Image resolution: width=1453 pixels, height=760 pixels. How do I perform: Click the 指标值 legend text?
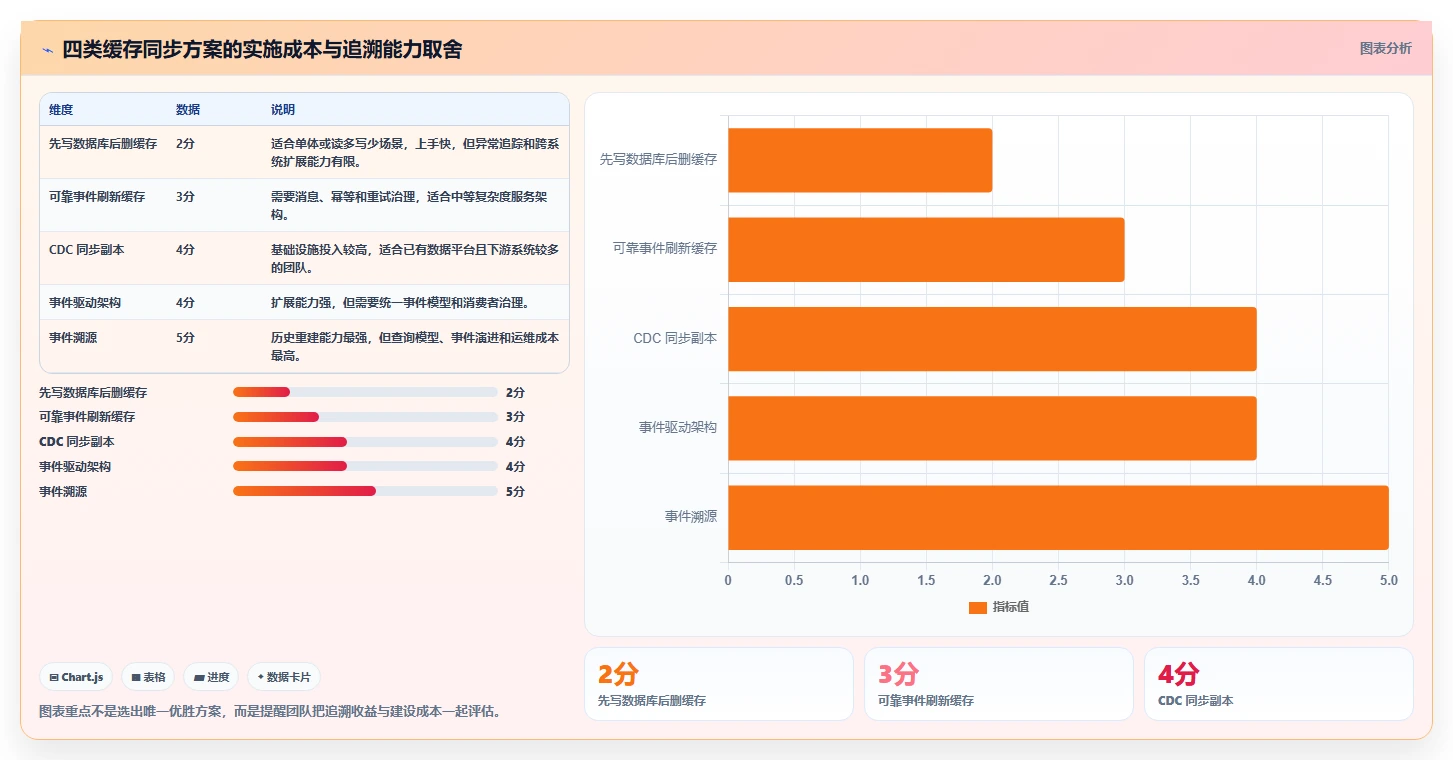(1011, 607)
